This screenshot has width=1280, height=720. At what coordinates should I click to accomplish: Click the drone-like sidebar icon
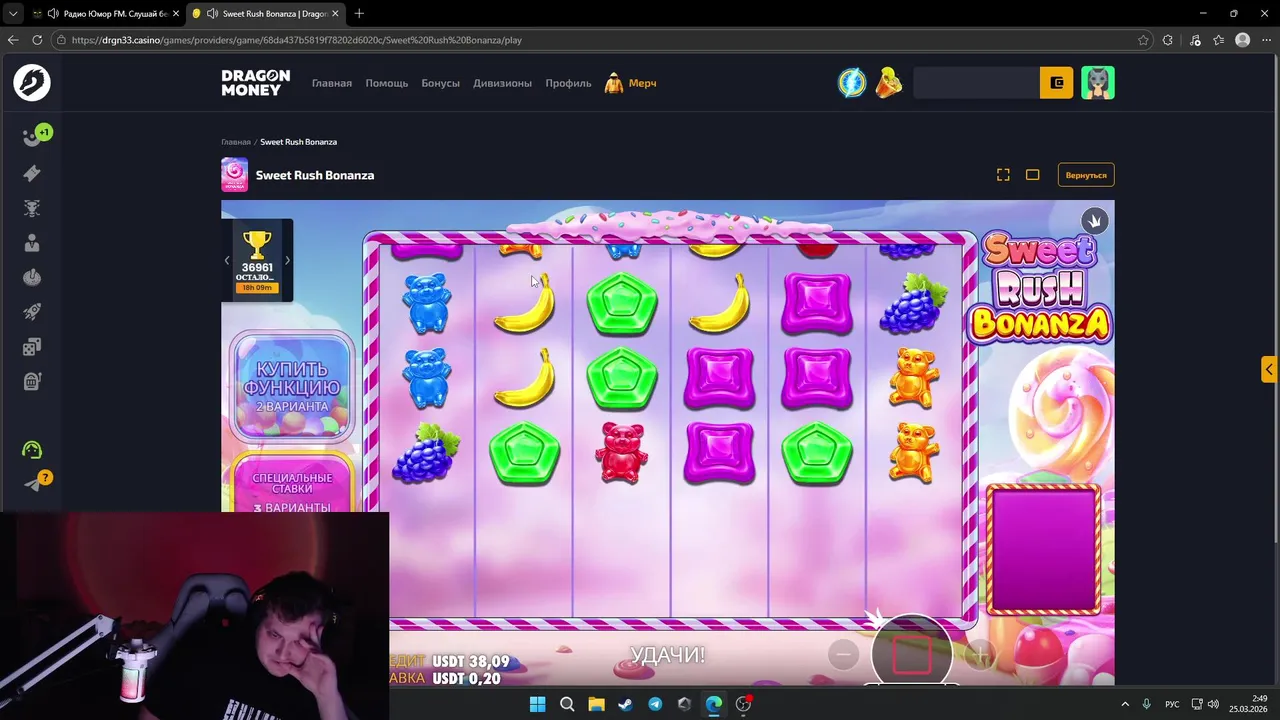(32, 208)
